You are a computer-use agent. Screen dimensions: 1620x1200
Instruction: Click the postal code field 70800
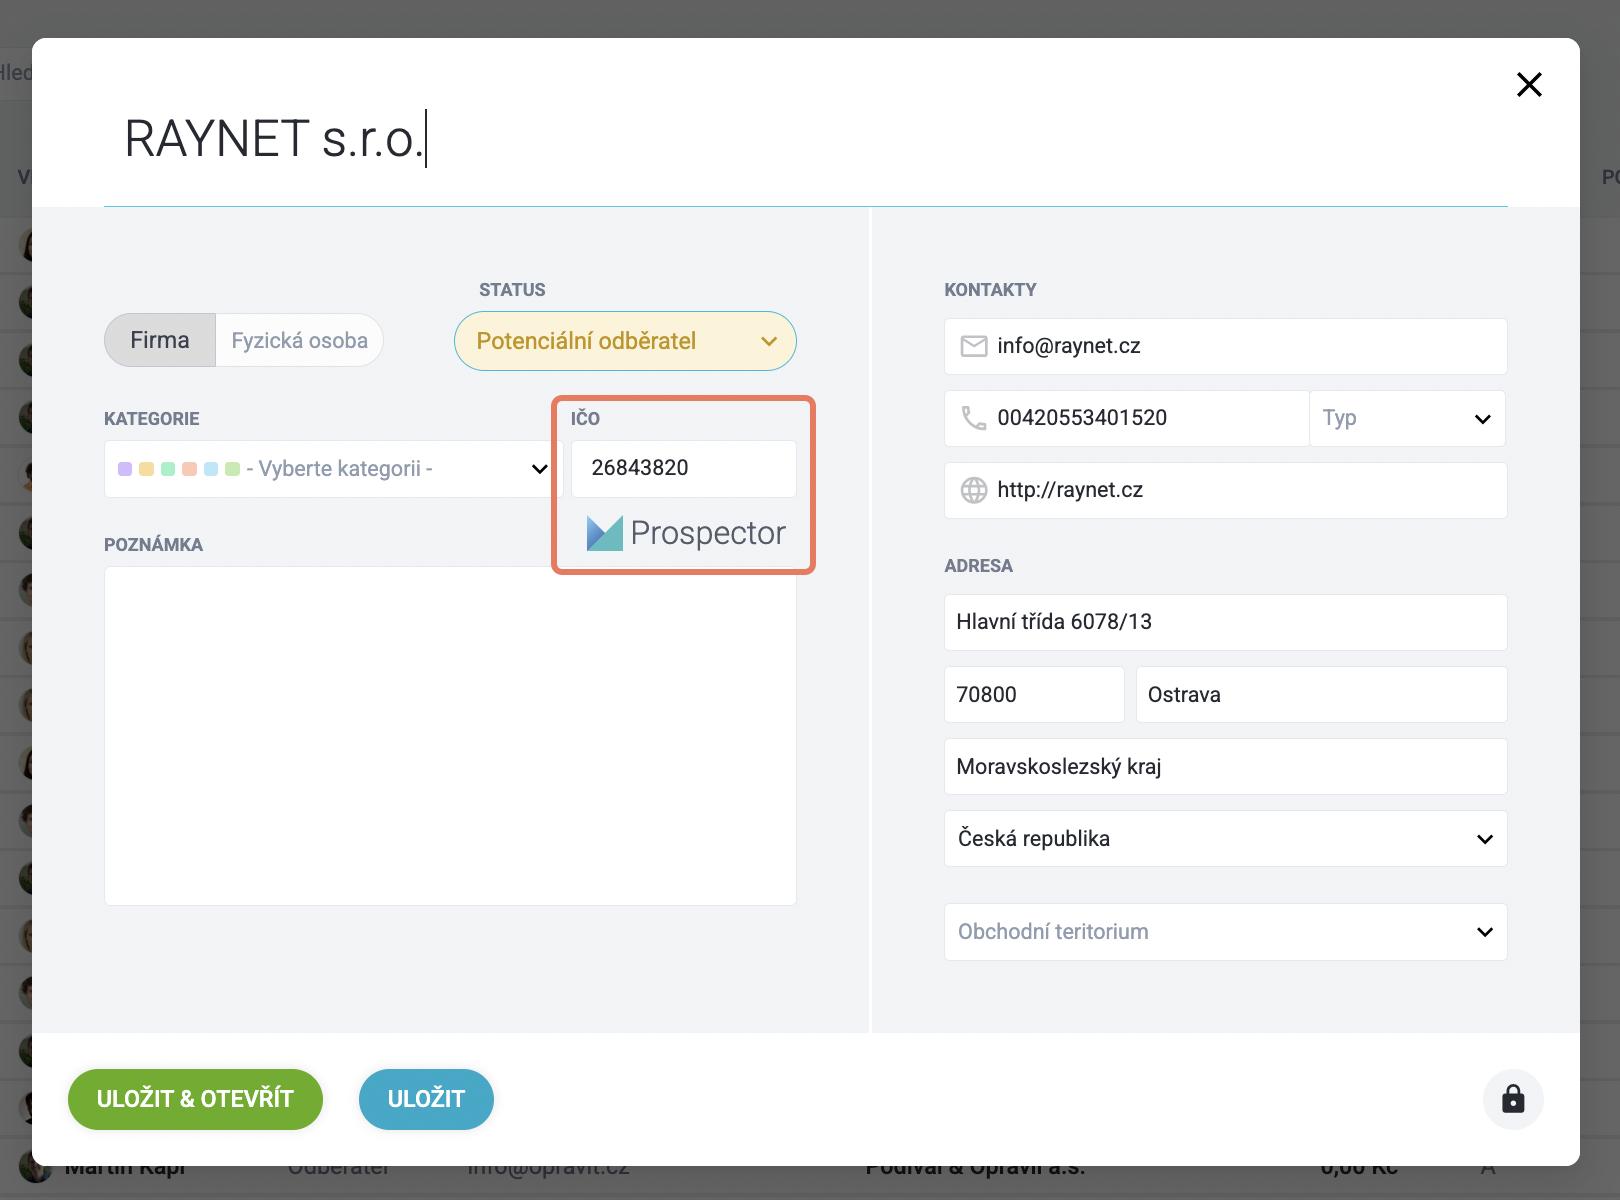pyautogui.click(x=1034, y=695)
